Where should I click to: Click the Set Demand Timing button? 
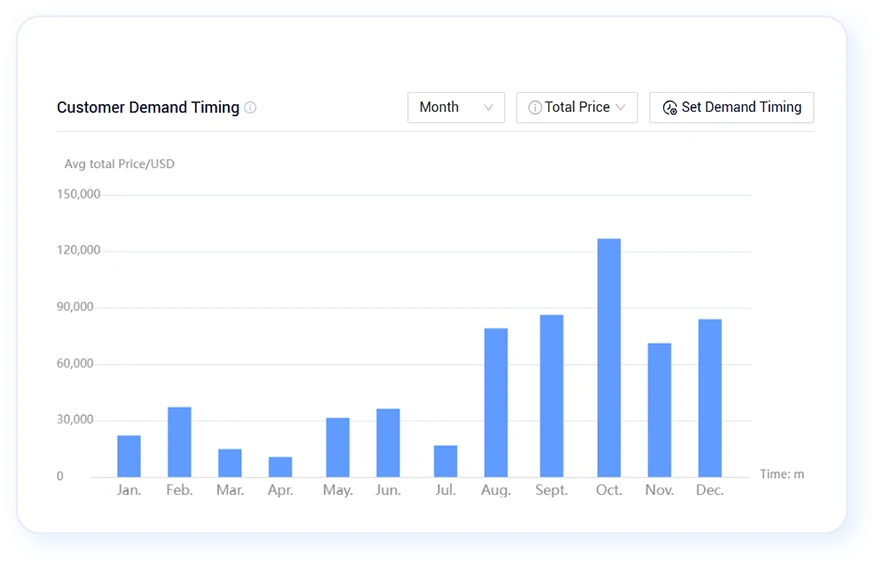(x=731, y=107)
